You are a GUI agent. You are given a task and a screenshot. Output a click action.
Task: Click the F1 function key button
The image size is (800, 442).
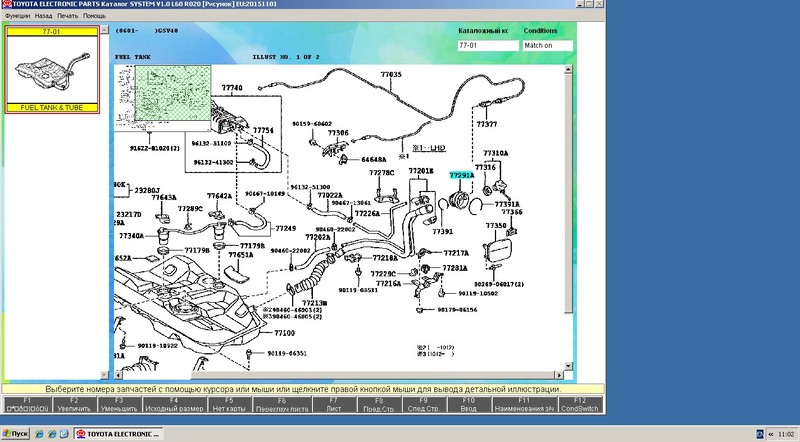[28, 404]
